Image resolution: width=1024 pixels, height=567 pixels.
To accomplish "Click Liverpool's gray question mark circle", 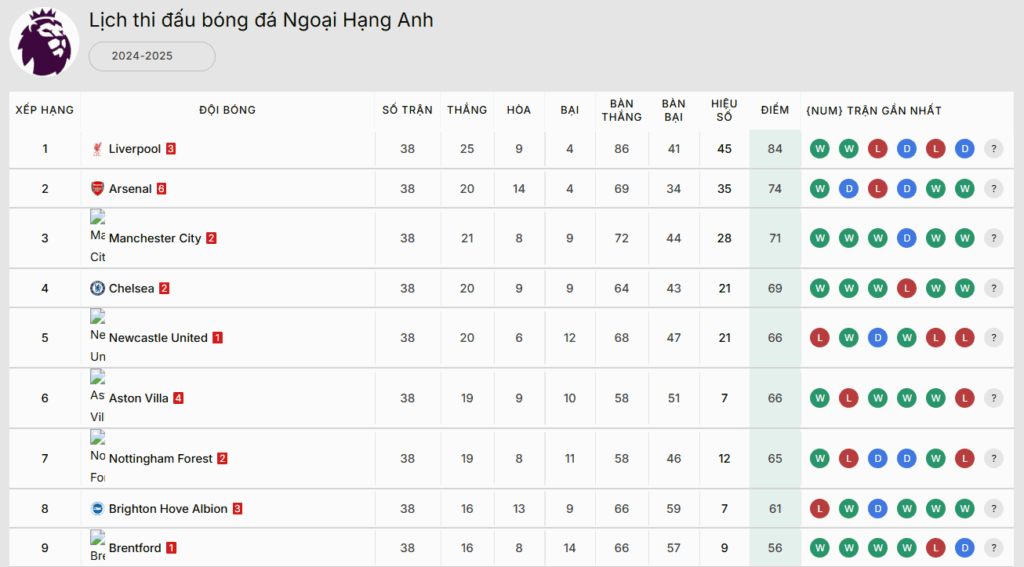I will pyautogui.click(x=993, y=149).
